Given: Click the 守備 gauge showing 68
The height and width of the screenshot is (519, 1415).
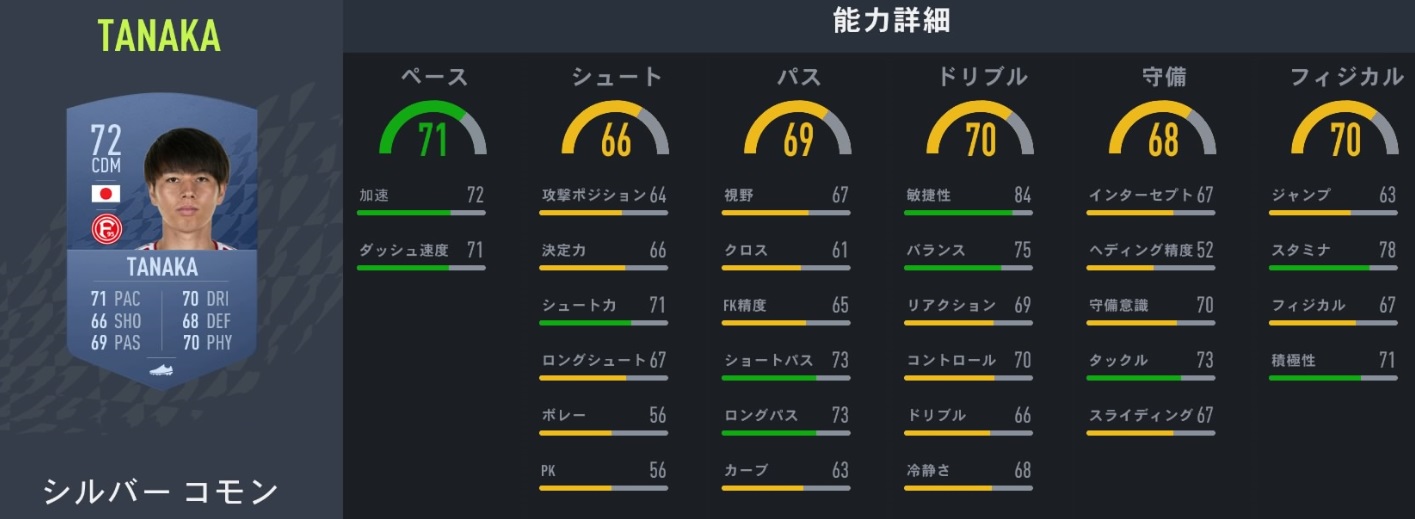Looking at the screenshot, I should click(x=1163, y=133).
